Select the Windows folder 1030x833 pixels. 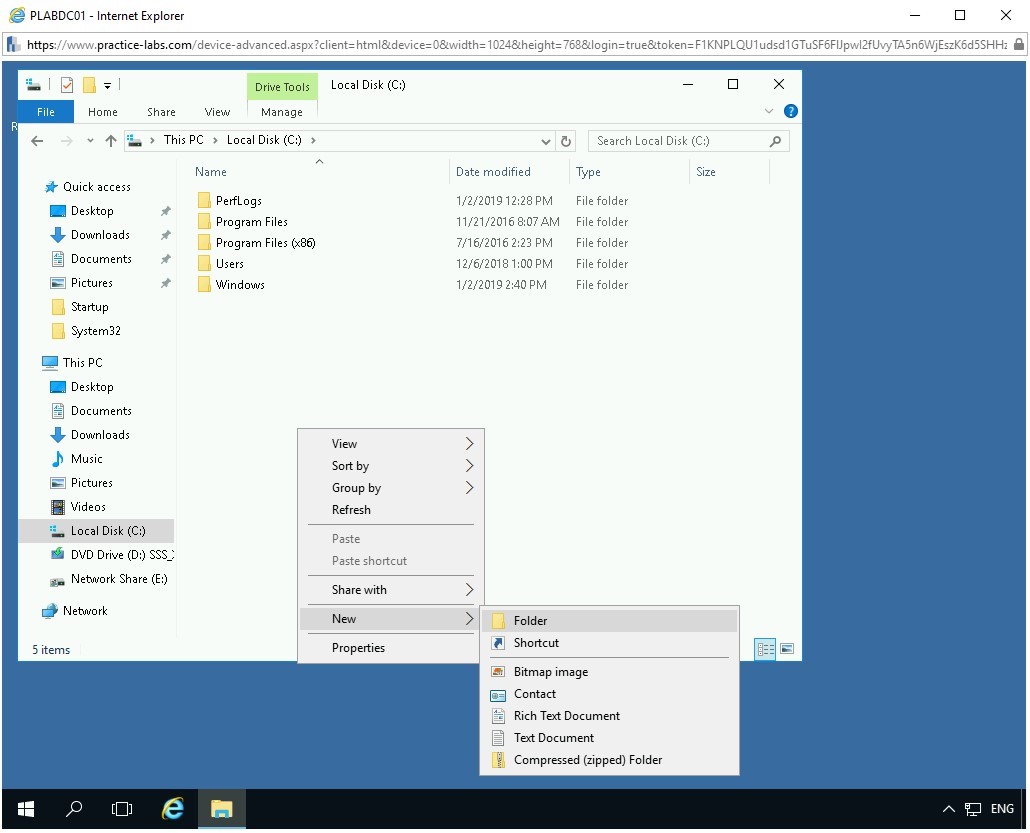[x=240, y=284]
